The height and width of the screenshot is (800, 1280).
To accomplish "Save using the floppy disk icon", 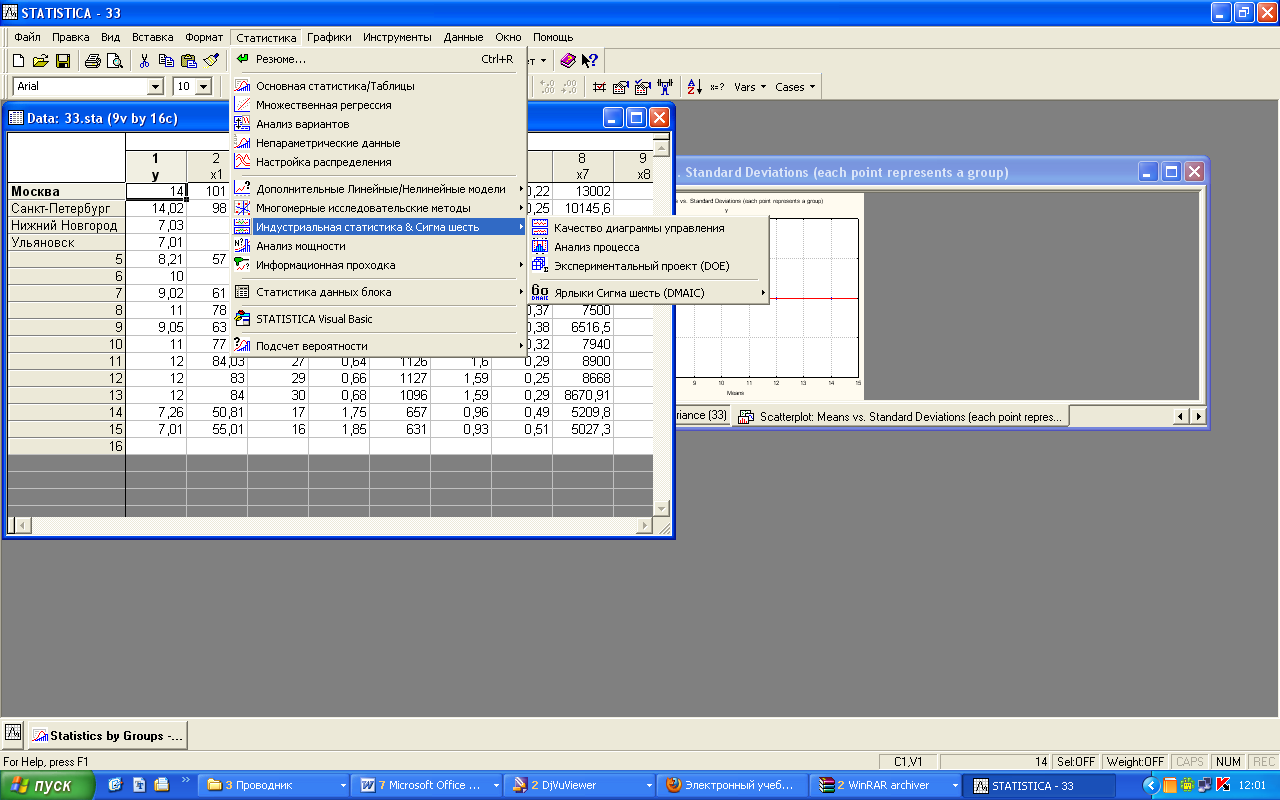I will pos(62,60).
